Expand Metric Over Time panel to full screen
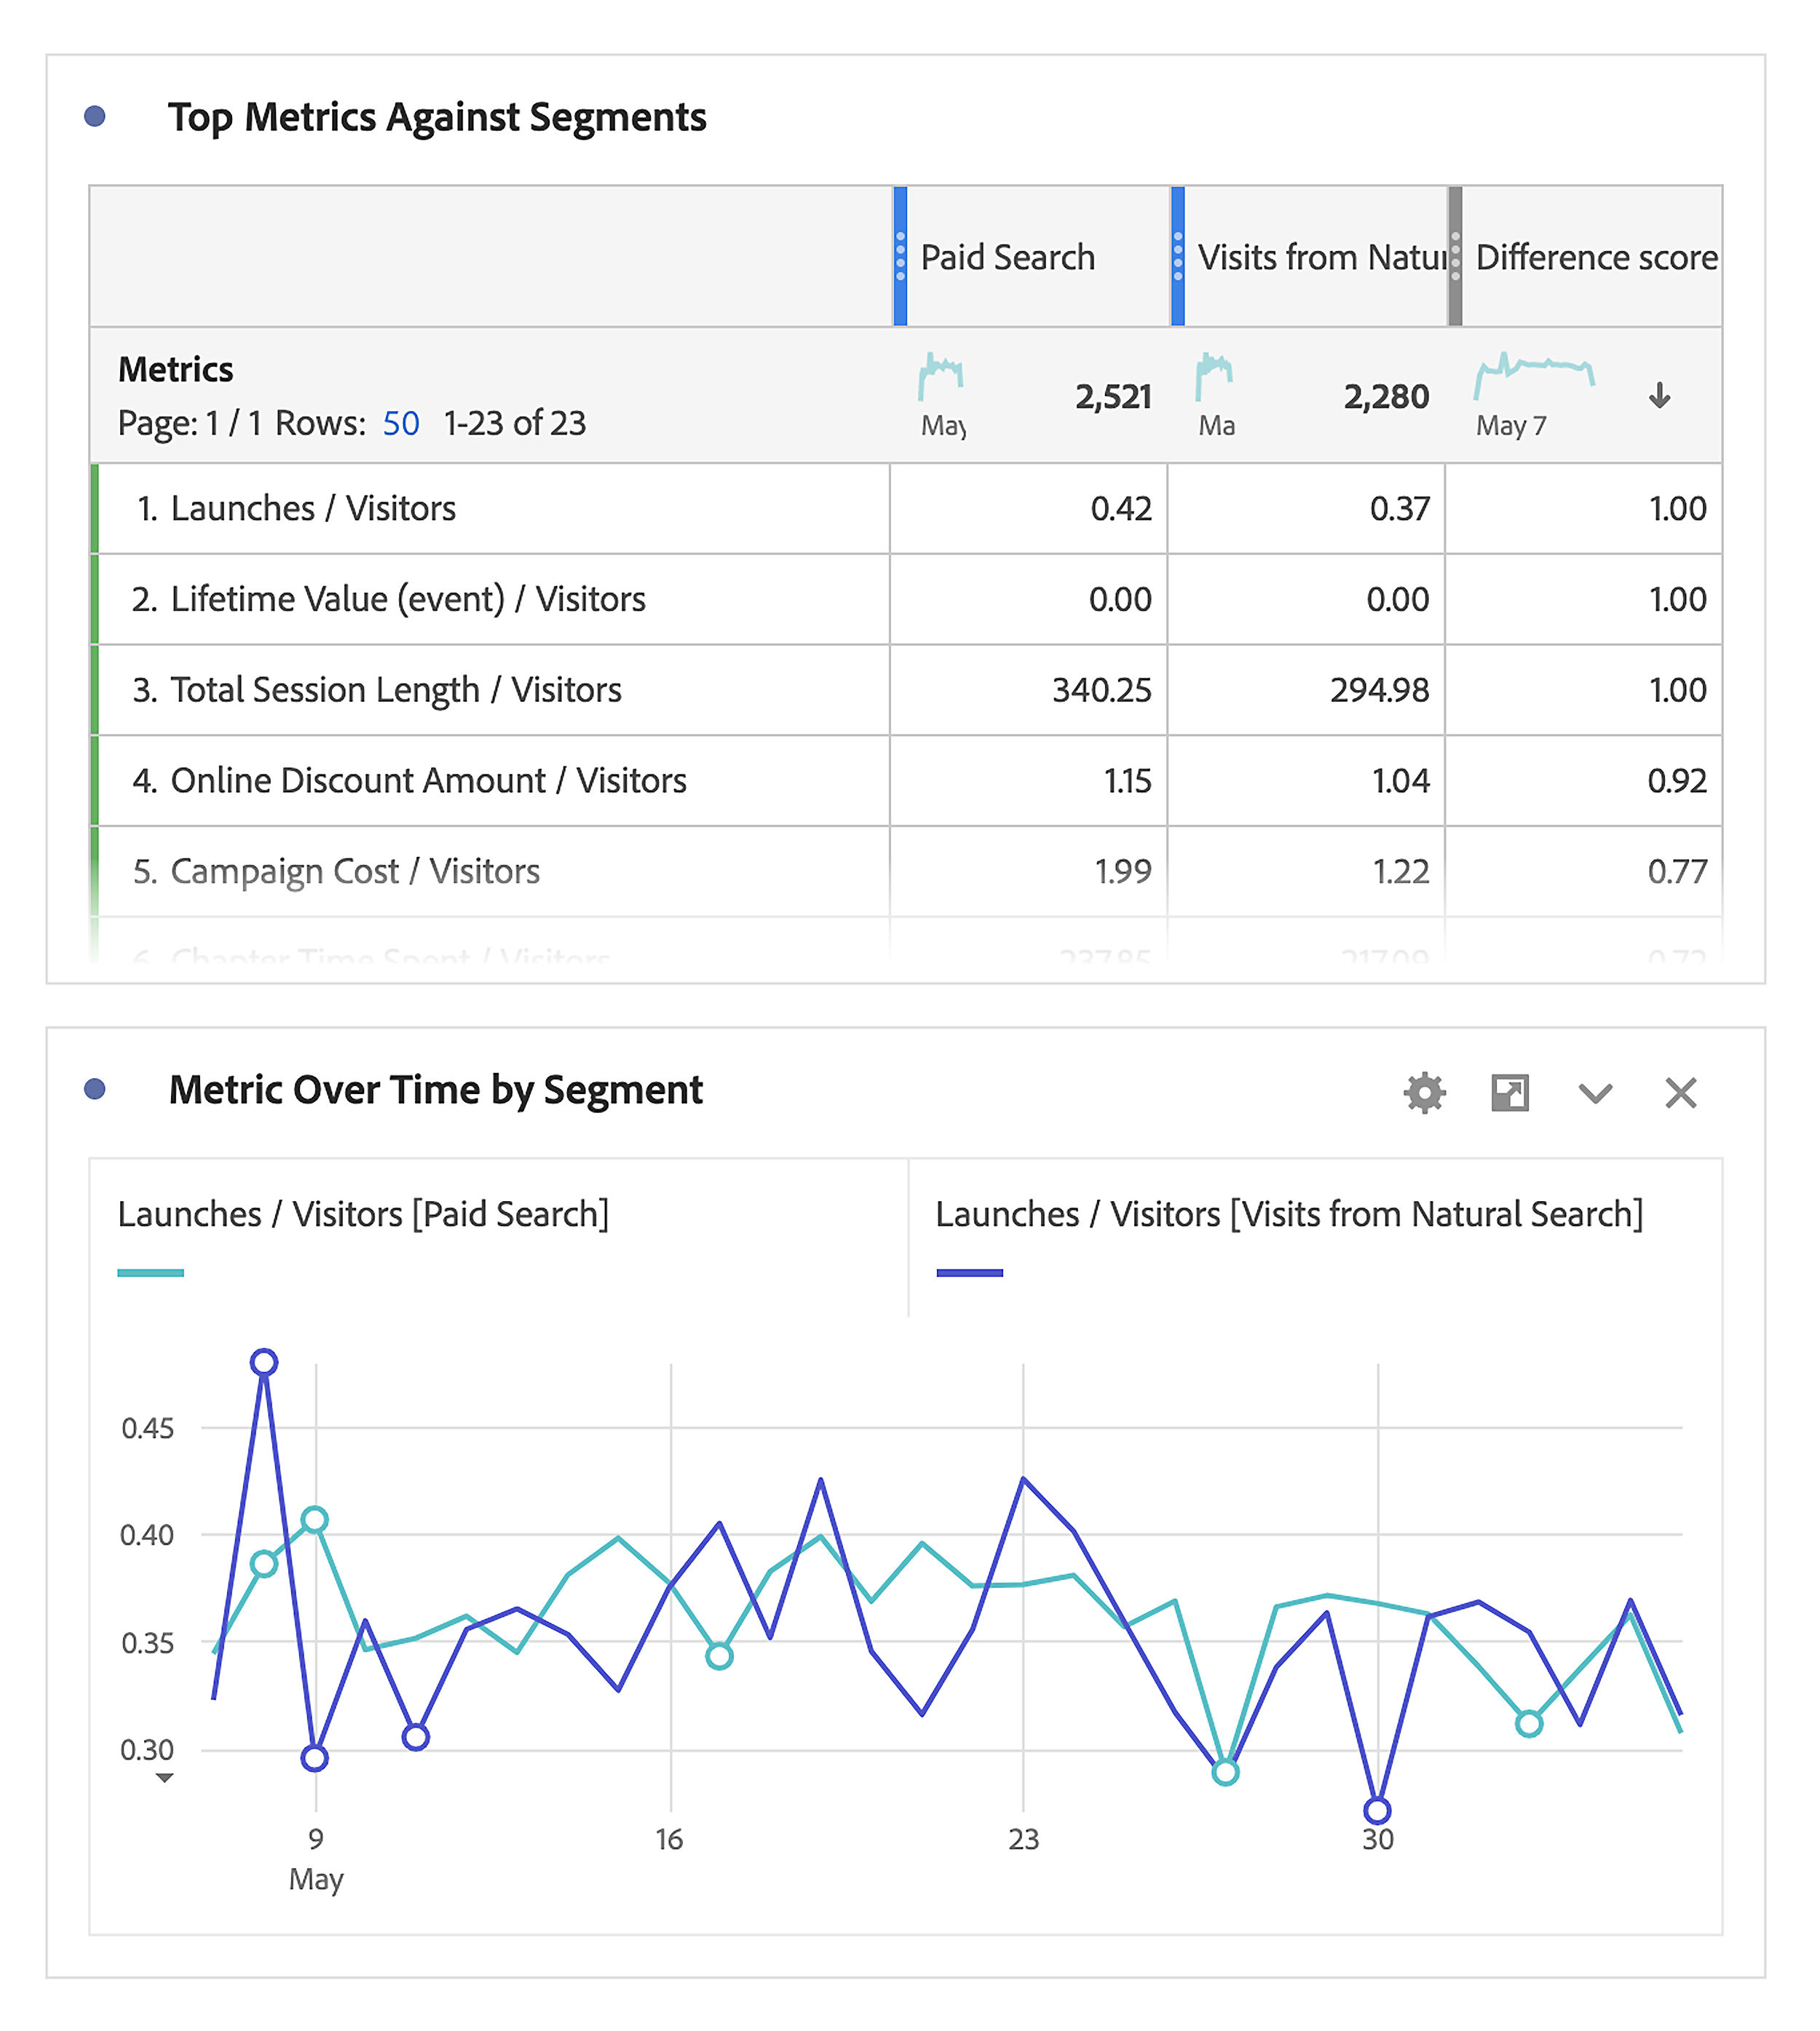1820x2031 pixels. tap(1510, 1093)
